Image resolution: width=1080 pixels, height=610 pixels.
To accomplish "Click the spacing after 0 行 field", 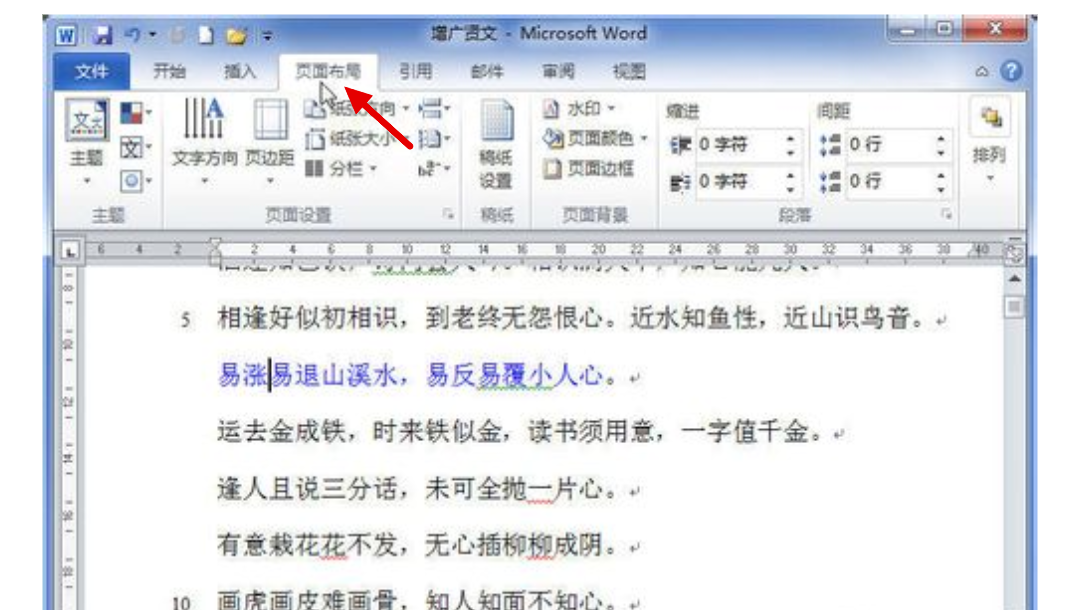I will (889, 182).
